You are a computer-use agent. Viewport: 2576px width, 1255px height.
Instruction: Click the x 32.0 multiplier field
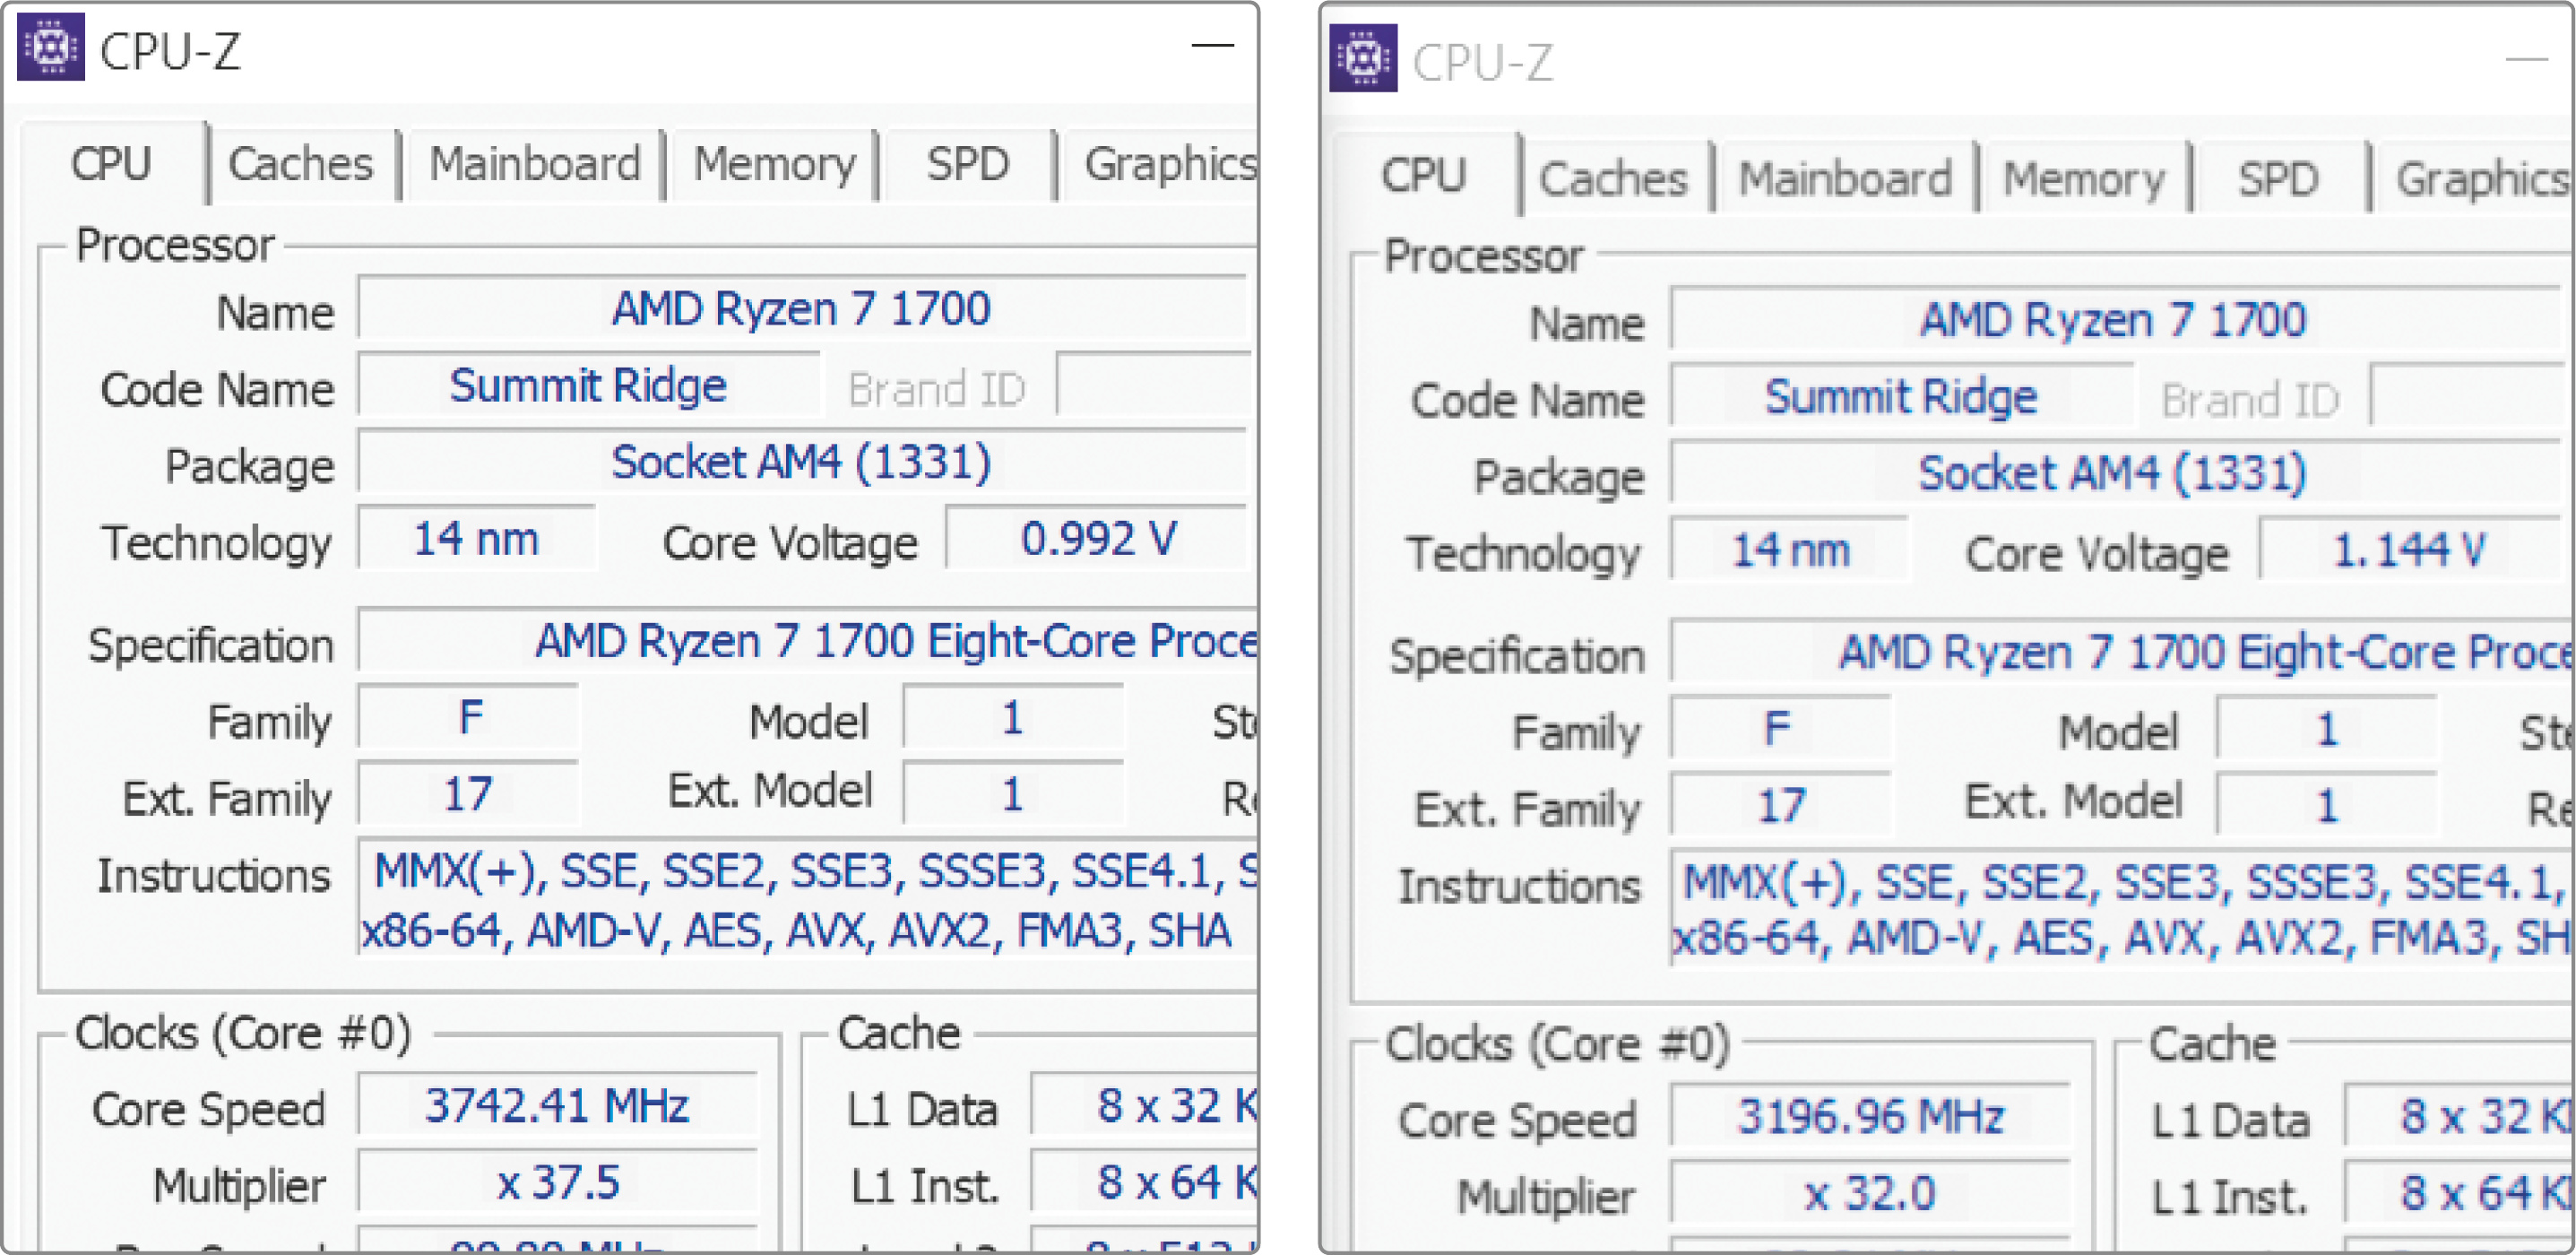1869,1194
